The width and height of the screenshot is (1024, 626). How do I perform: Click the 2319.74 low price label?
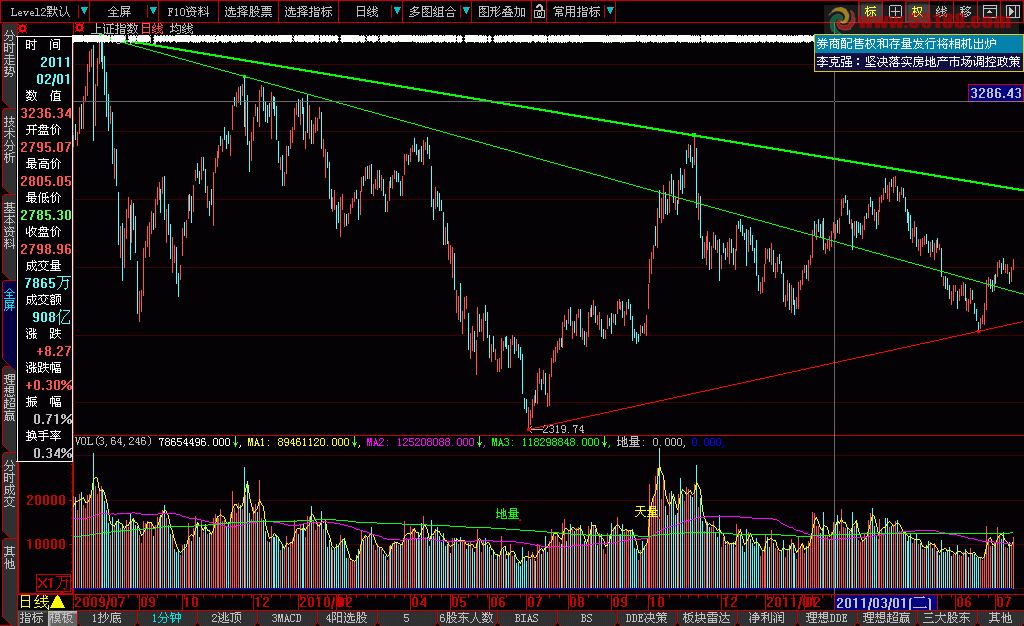[x=563, y=429]
